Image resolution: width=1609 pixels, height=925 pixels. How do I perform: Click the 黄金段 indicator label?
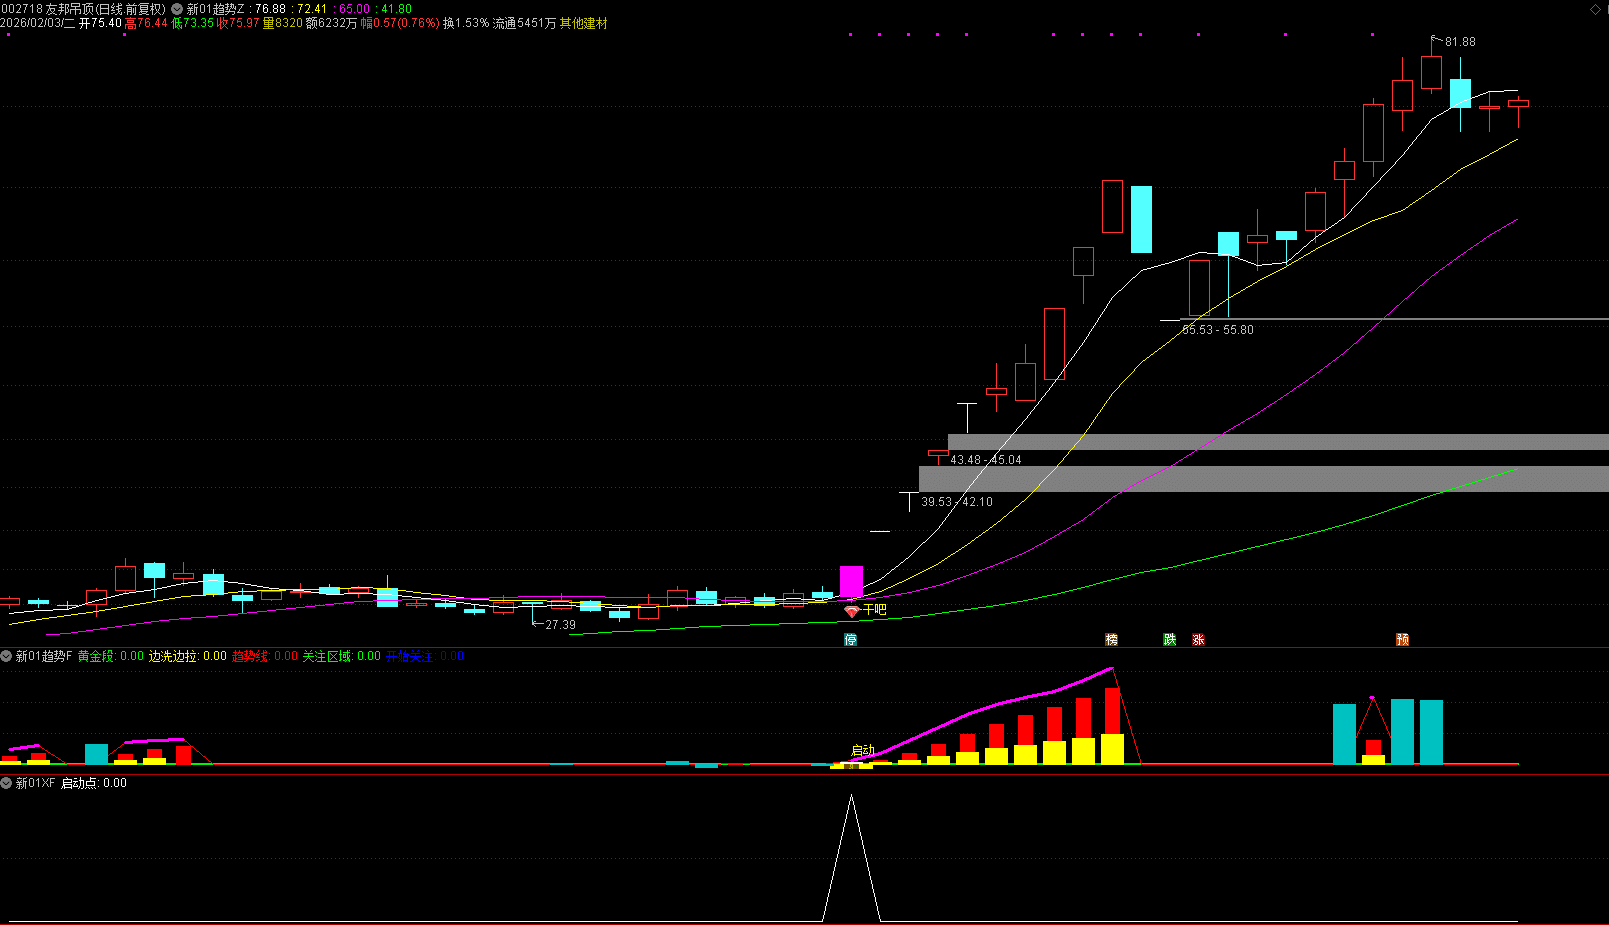pyautogui.click(x=96, y=656)
